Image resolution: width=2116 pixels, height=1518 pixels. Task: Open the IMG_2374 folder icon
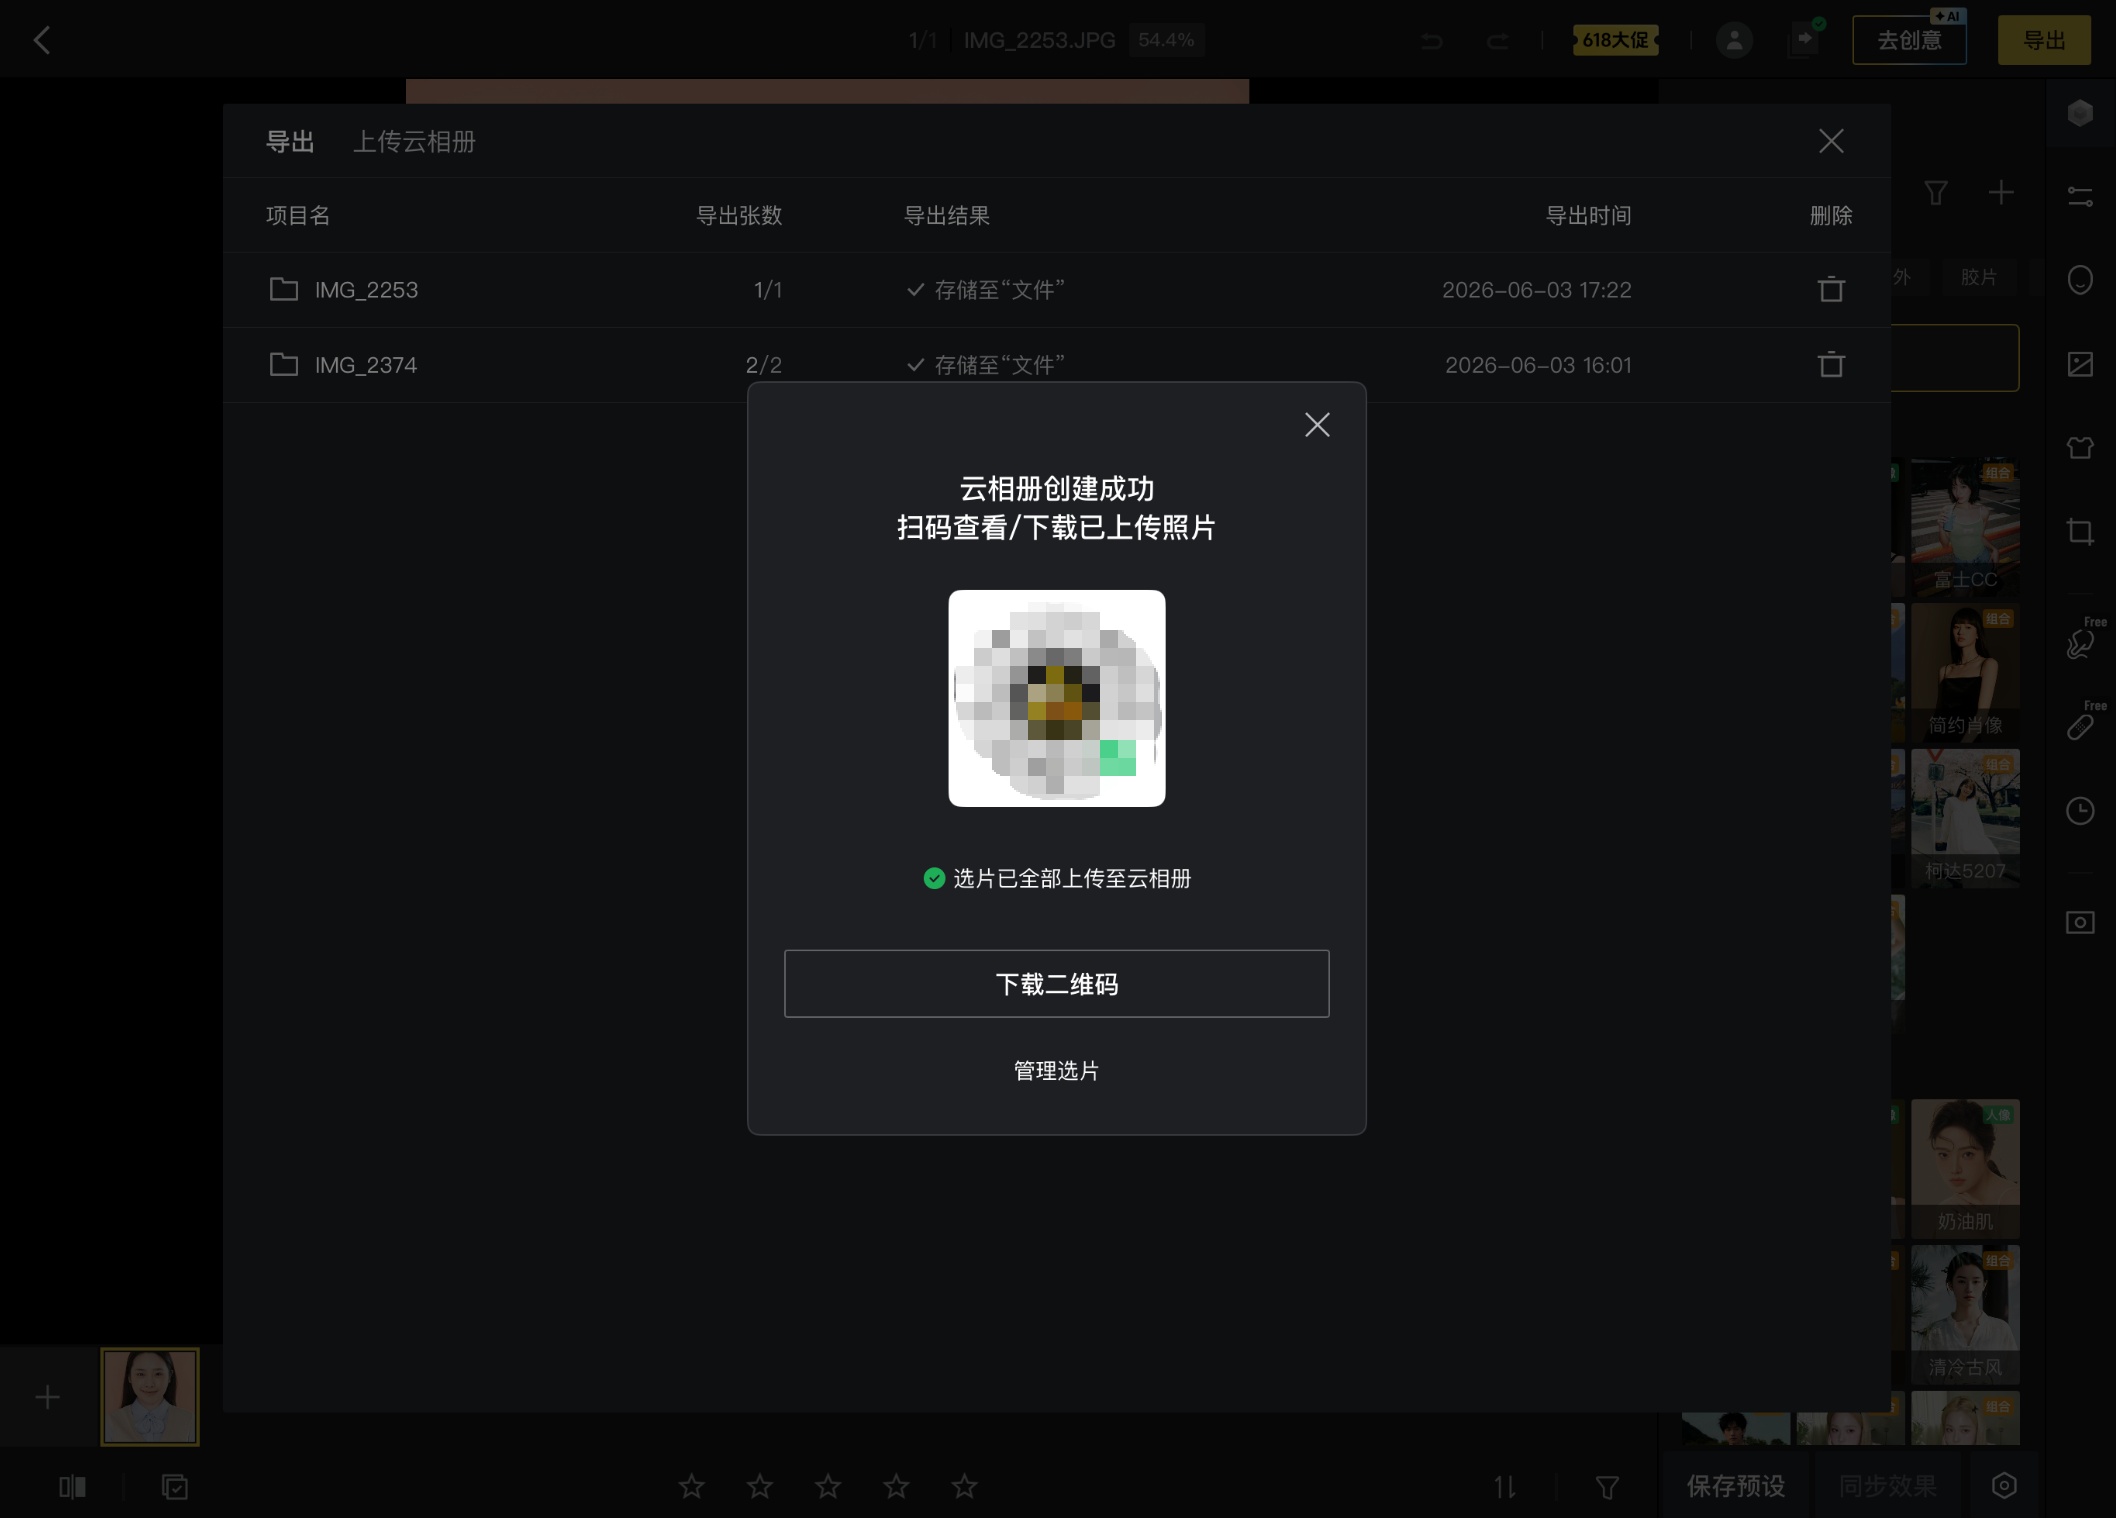pyautogui.click(x=284, y=364)
